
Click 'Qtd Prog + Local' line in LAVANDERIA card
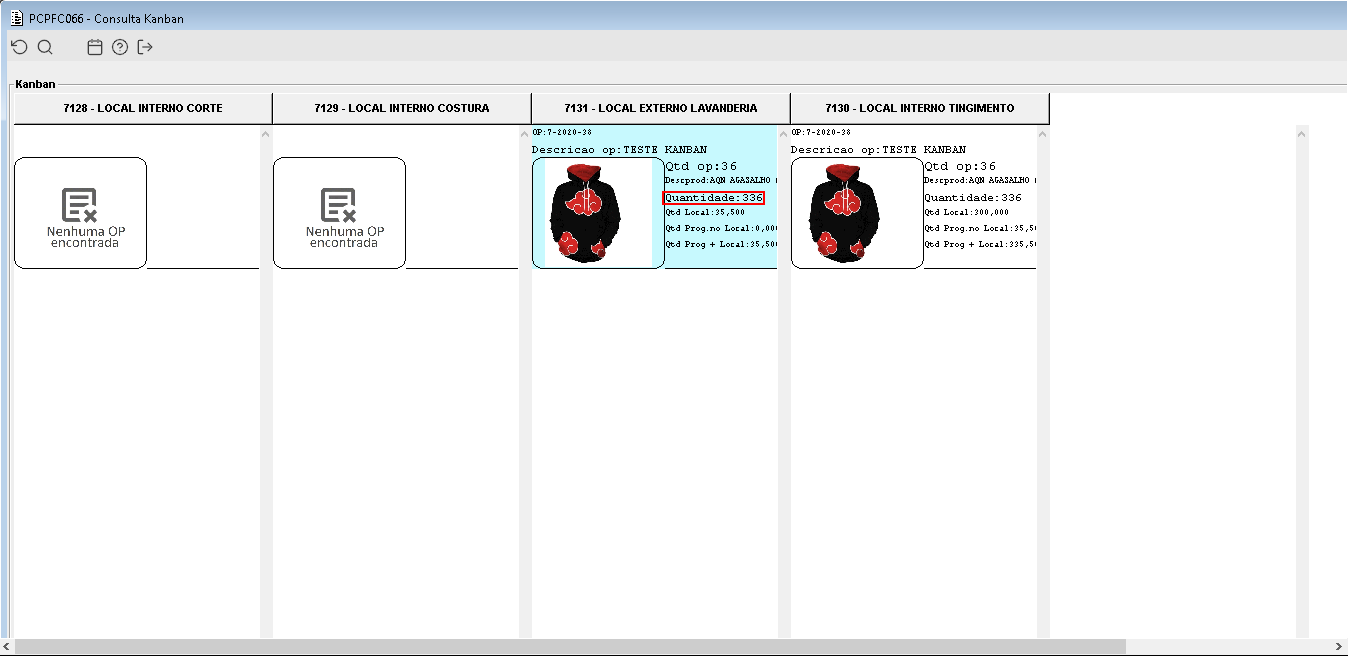tap(721, 244)
